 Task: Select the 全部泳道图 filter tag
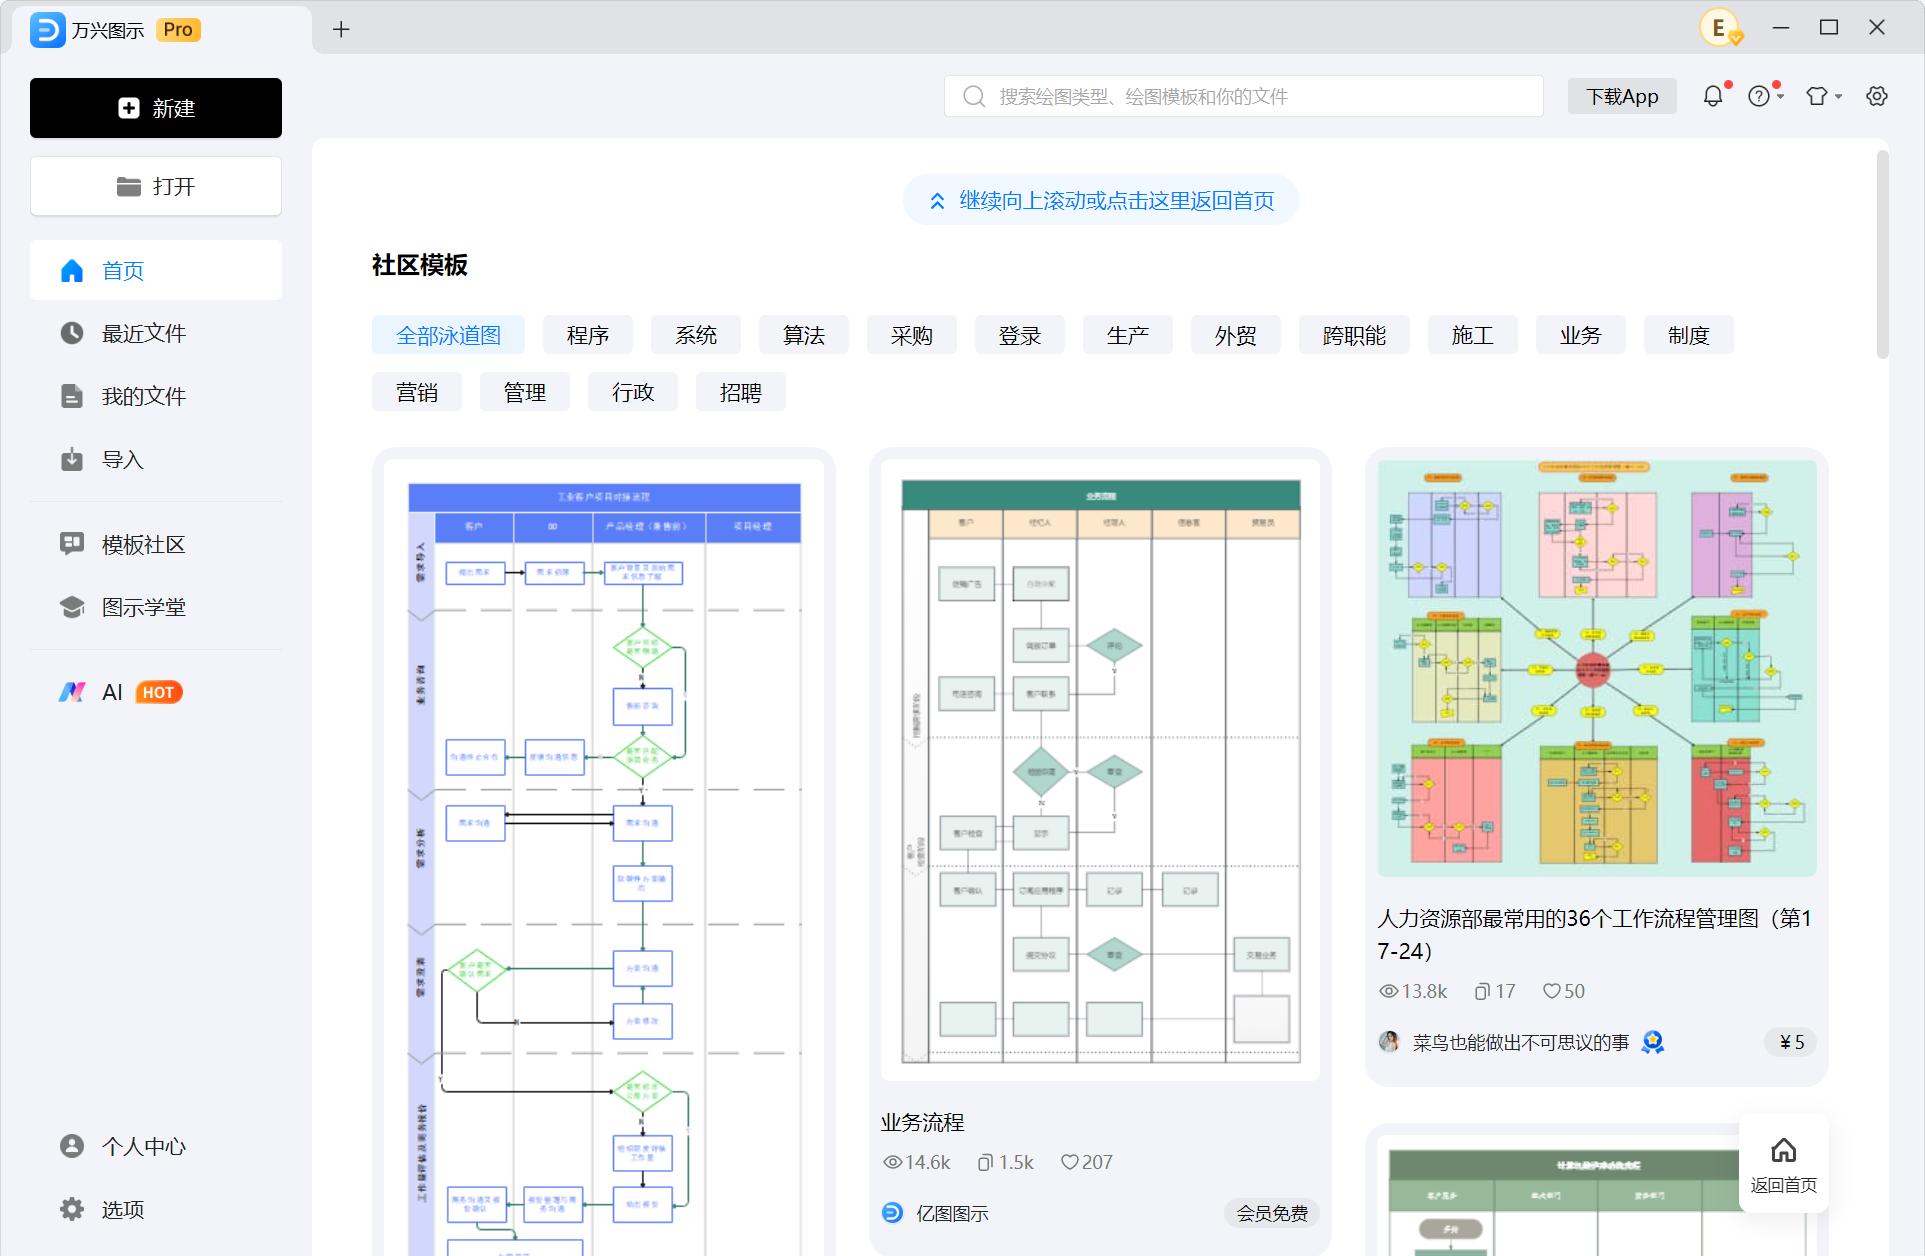(448, 335)
